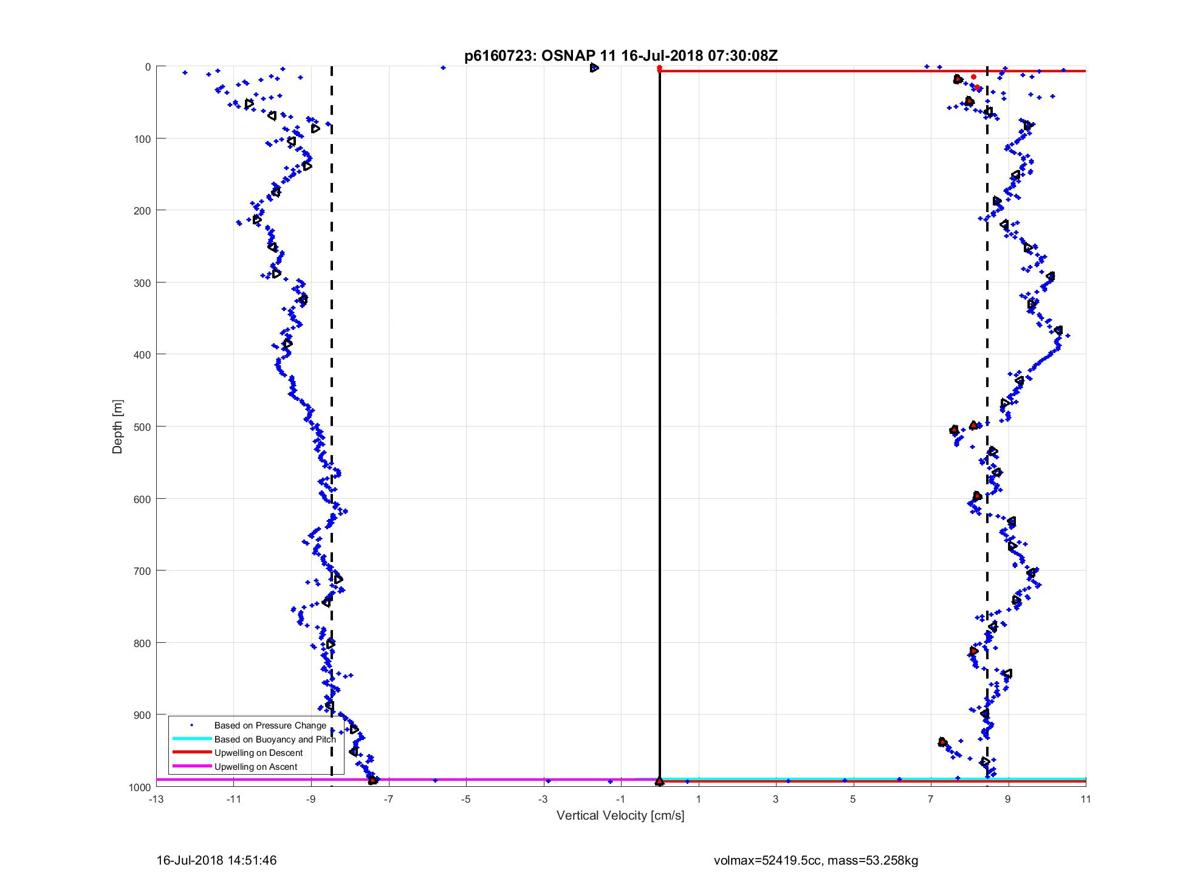Click the velocity axis tick label "-5"

tap(466, 799)
